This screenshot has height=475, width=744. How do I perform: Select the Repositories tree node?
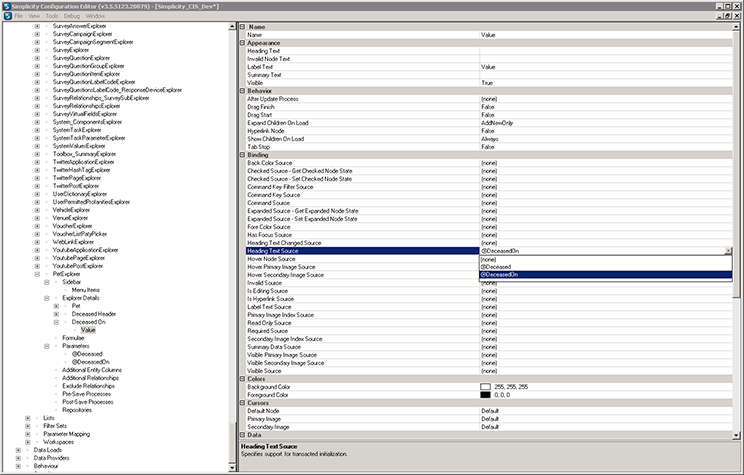click(x=77, y=410)
